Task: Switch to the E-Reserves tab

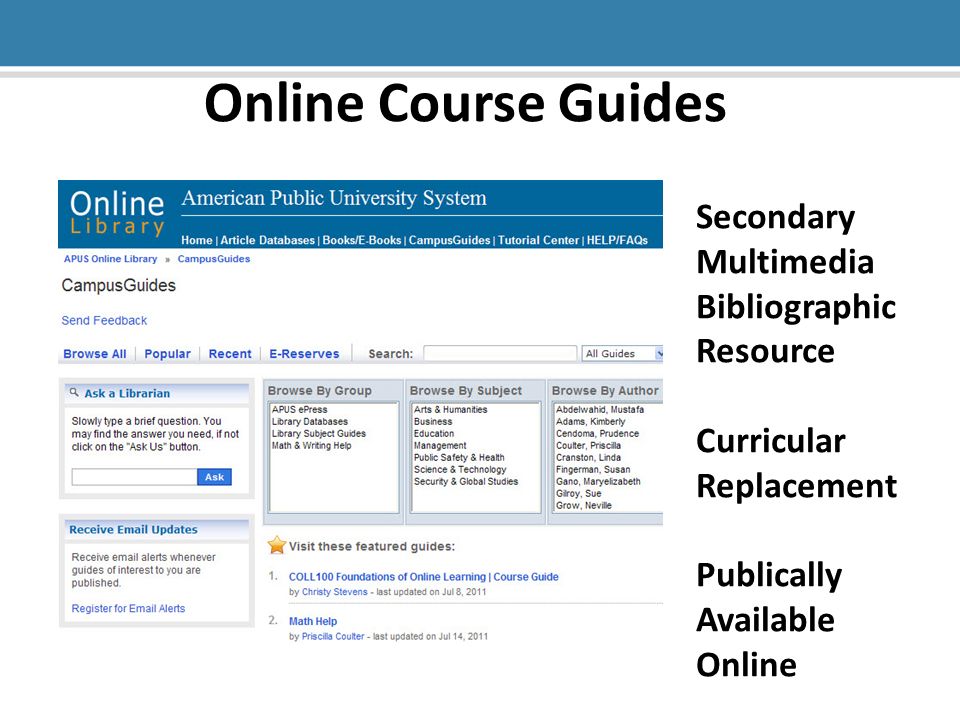Action: click(x=304, y=354)
